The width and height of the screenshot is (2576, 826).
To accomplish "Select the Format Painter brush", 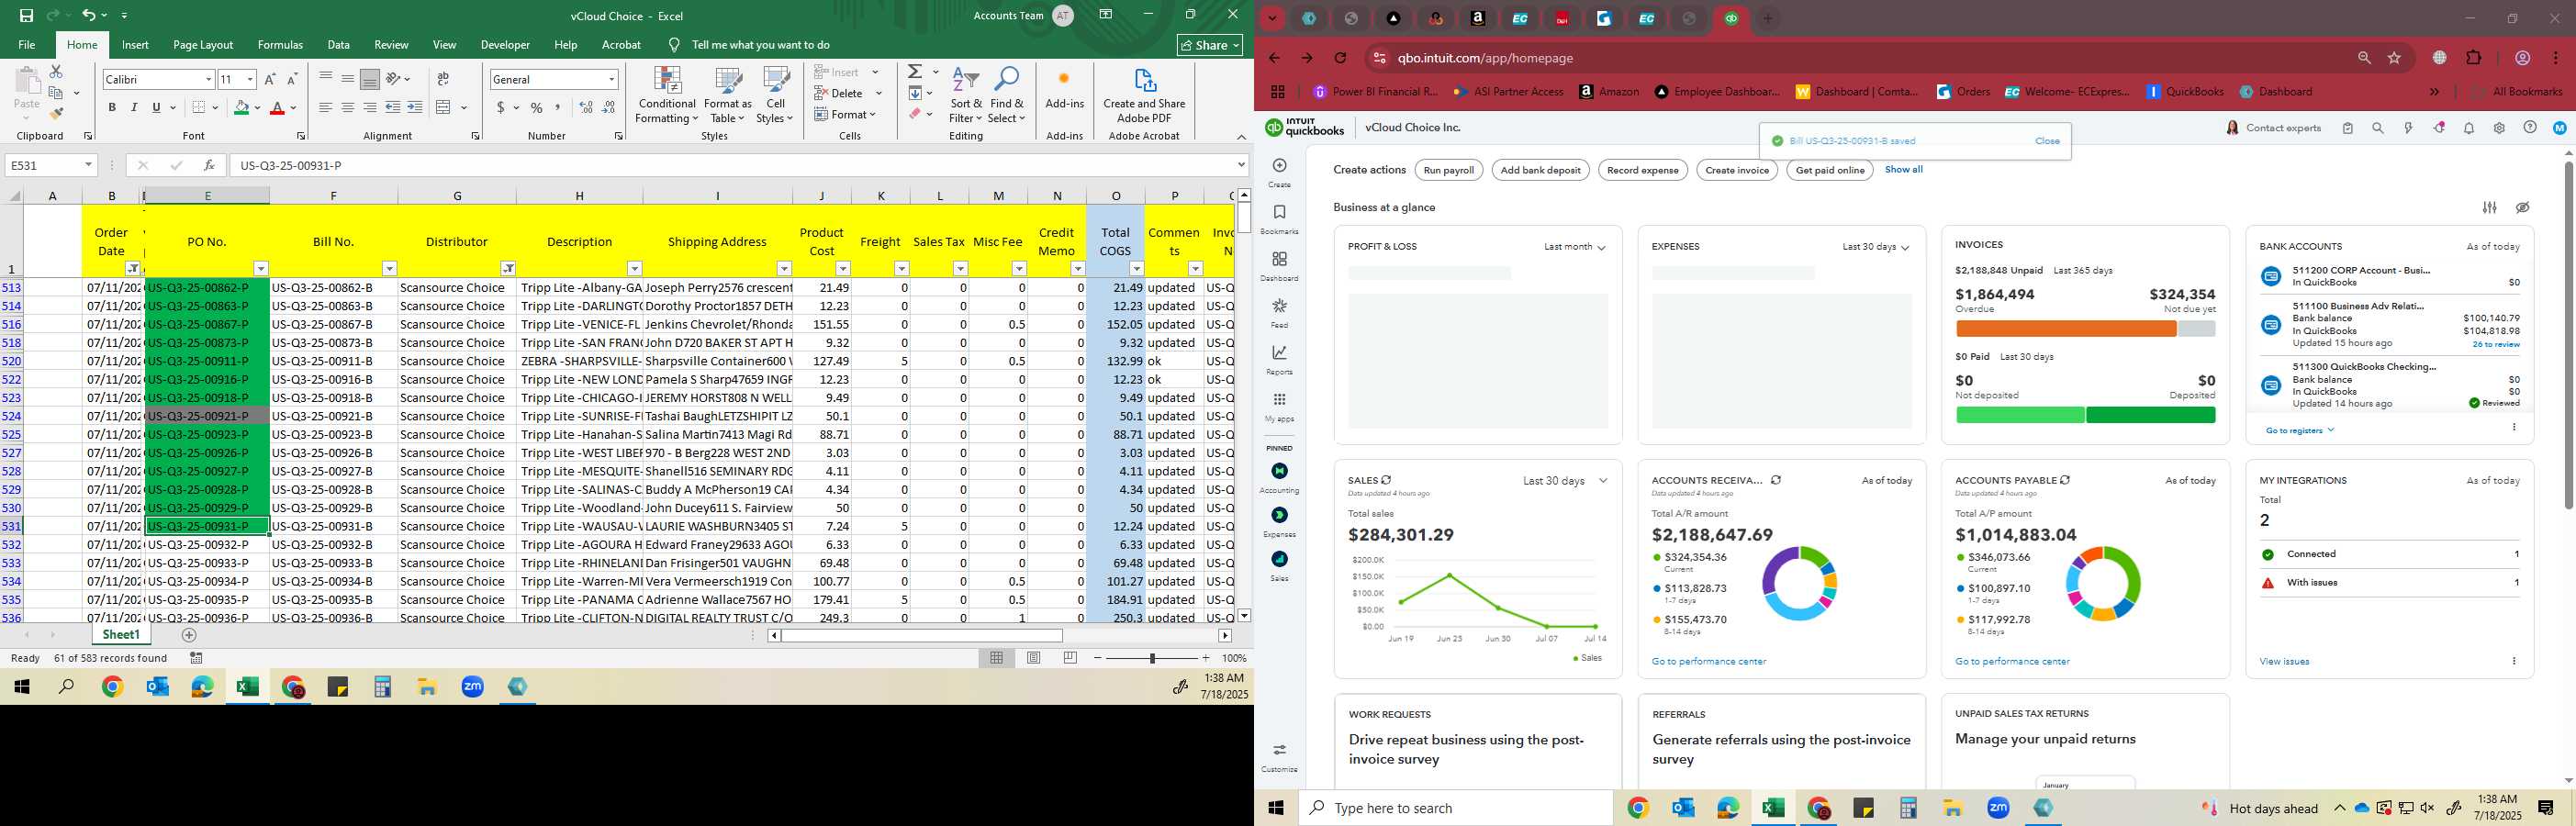I will click(56, 113).
